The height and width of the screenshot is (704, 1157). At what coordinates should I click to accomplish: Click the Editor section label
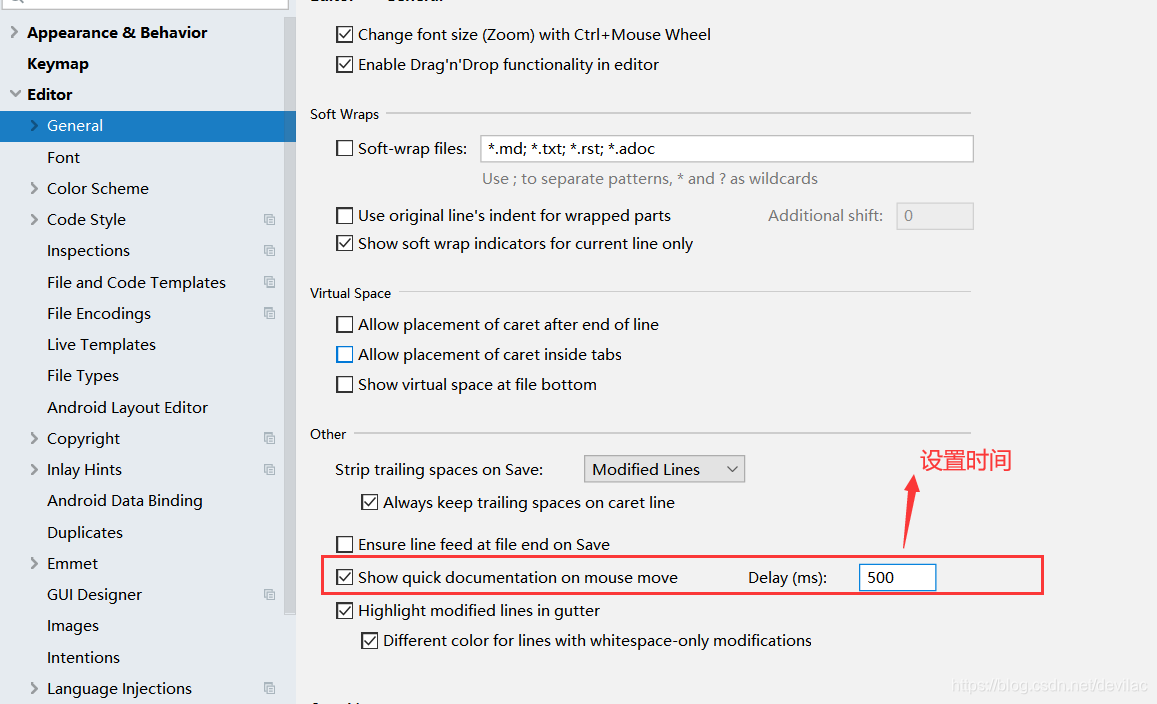point(49,94)
